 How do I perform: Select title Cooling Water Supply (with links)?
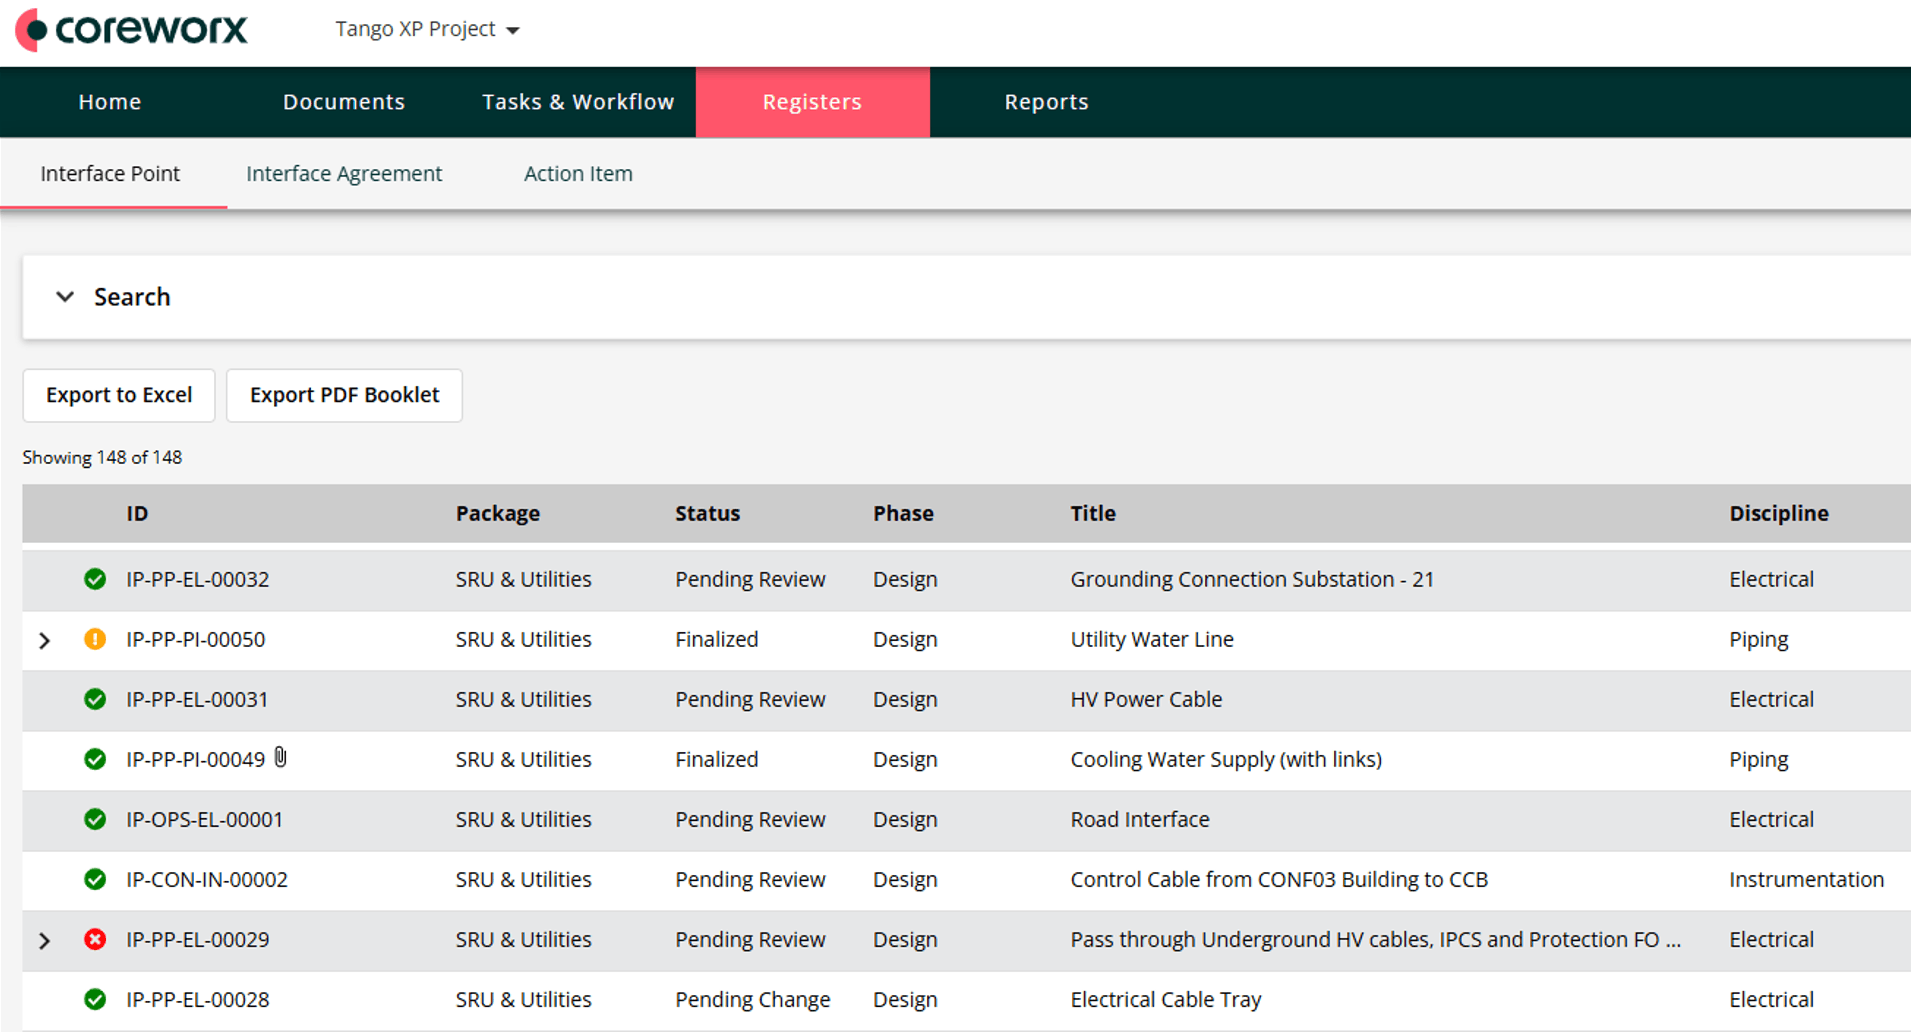point(1226,759)
